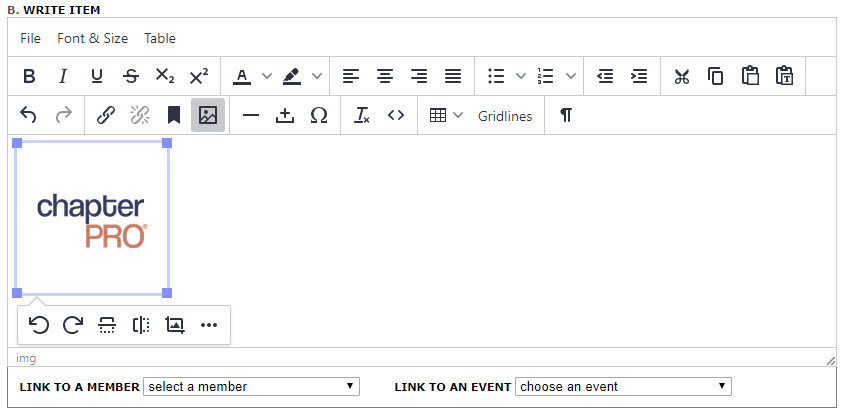Open numbered list style dropdown
The width and height of the screenshot is (851, 415).
pyautogui.click(x=570, y=76)
